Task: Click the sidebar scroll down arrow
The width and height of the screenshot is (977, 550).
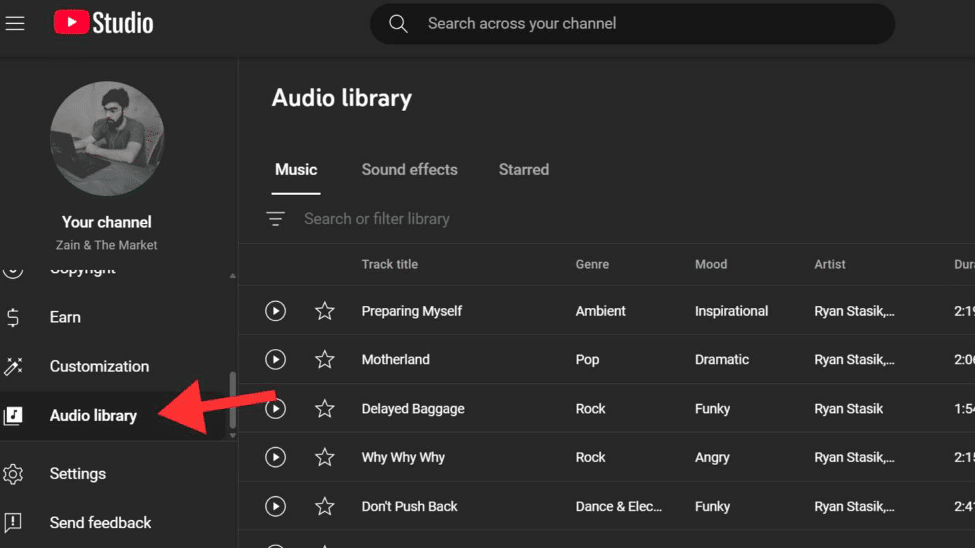Action: click(232, 435)
